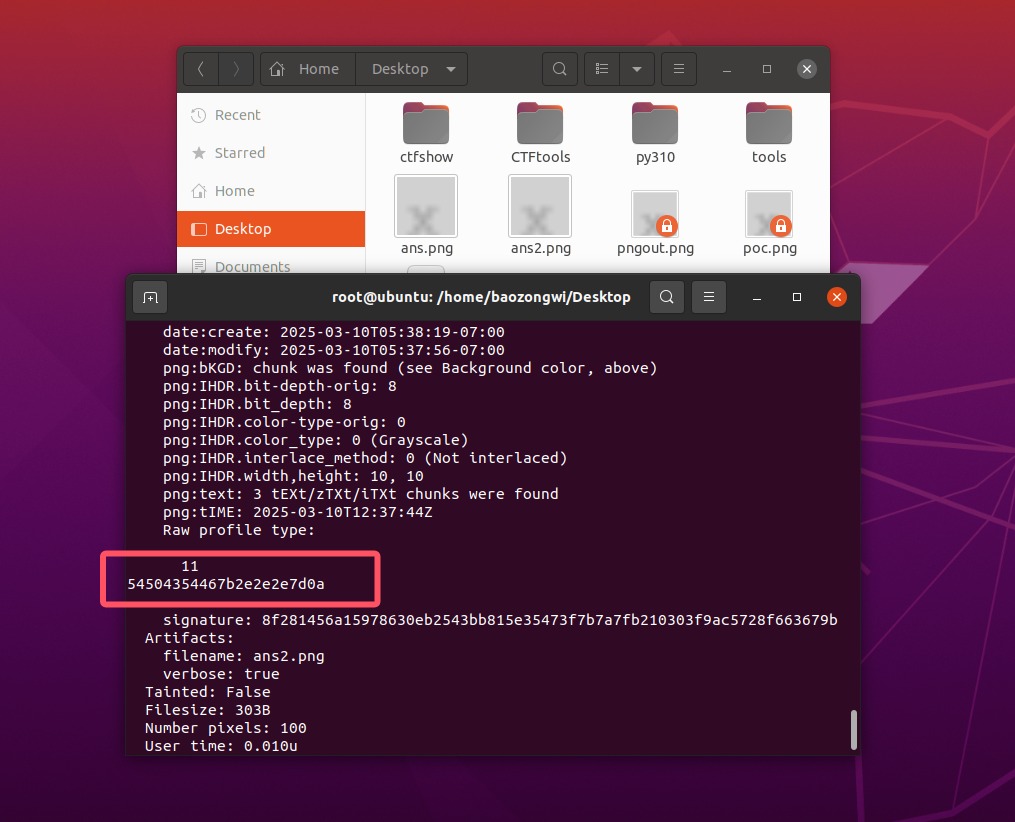Open the CTFtools folder
The width and height of the screenshot is (1015, 822).
(x=540, y=124)
